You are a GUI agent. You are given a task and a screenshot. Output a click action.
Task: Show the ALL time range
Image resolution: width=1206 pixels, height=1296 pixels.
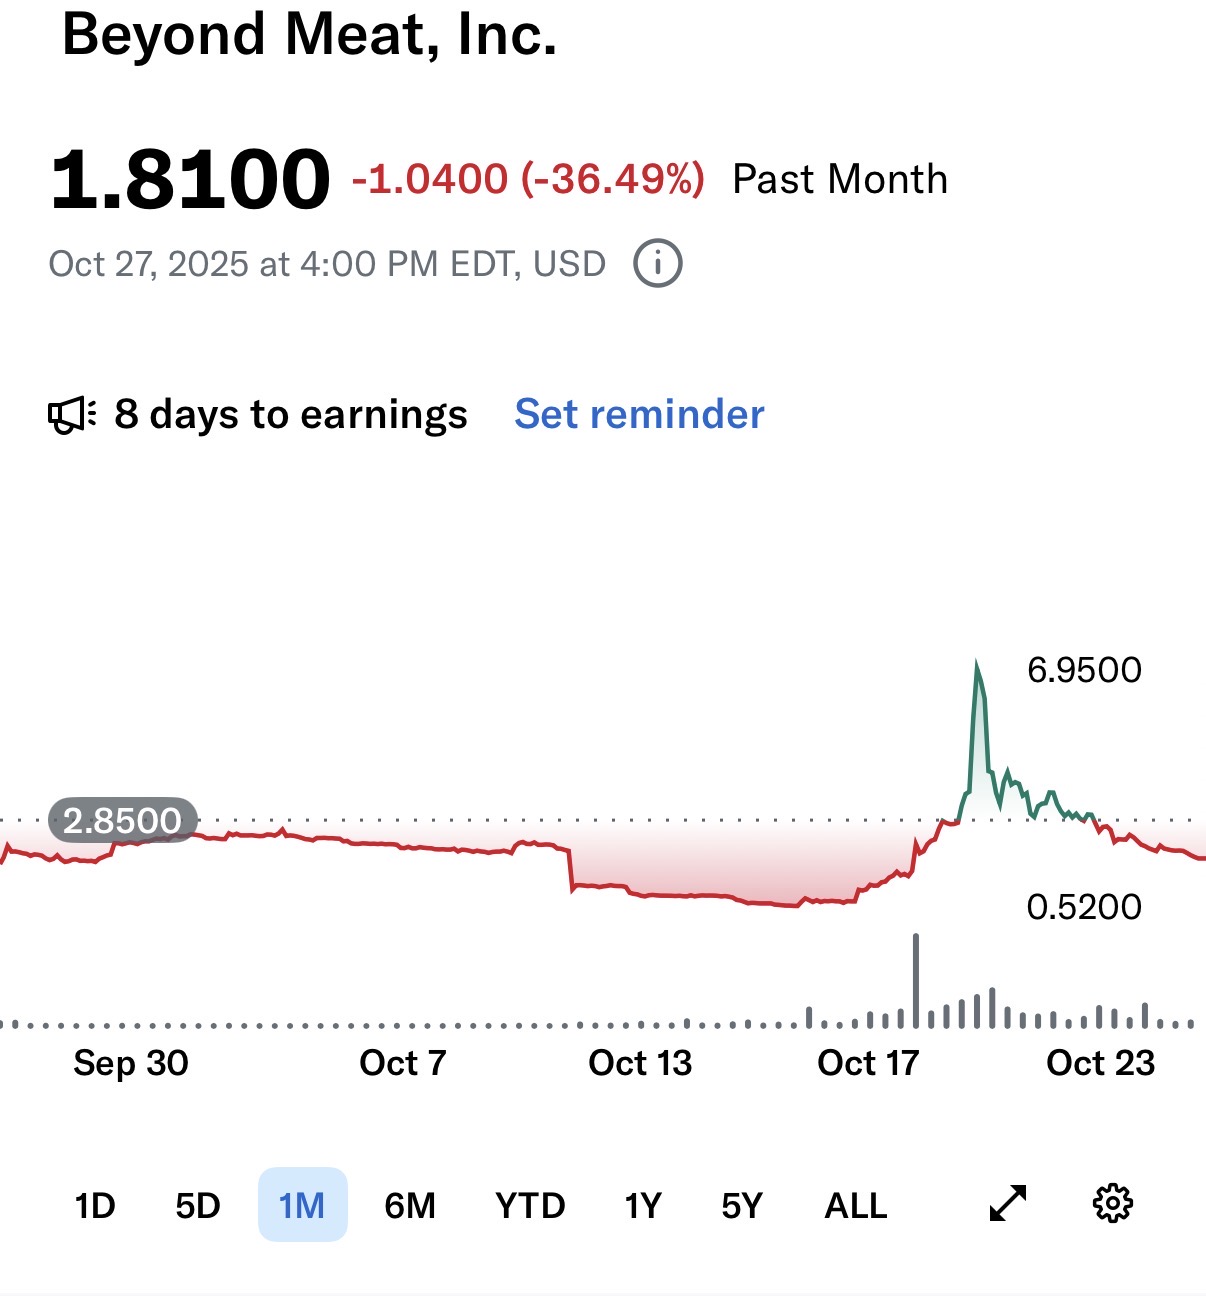[x=856, y=1205]
